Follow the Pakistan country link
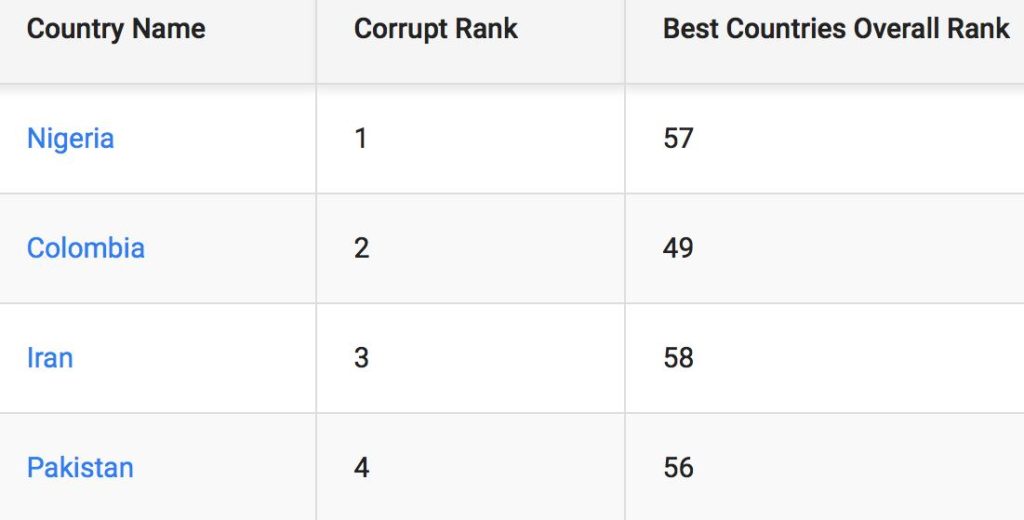 pyautogui.click(x=80, y=468)
